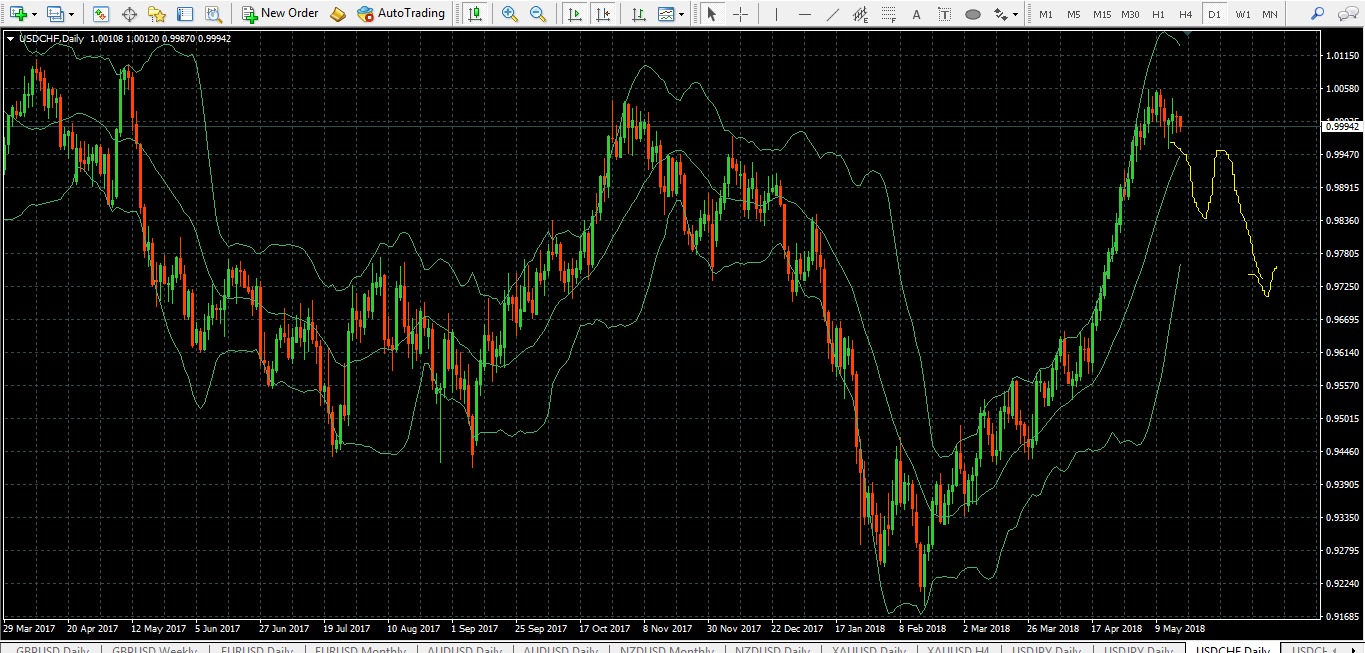The image size is (1365, 653).
Task: Toggle chart auto scroll
Action: [574, 14]
